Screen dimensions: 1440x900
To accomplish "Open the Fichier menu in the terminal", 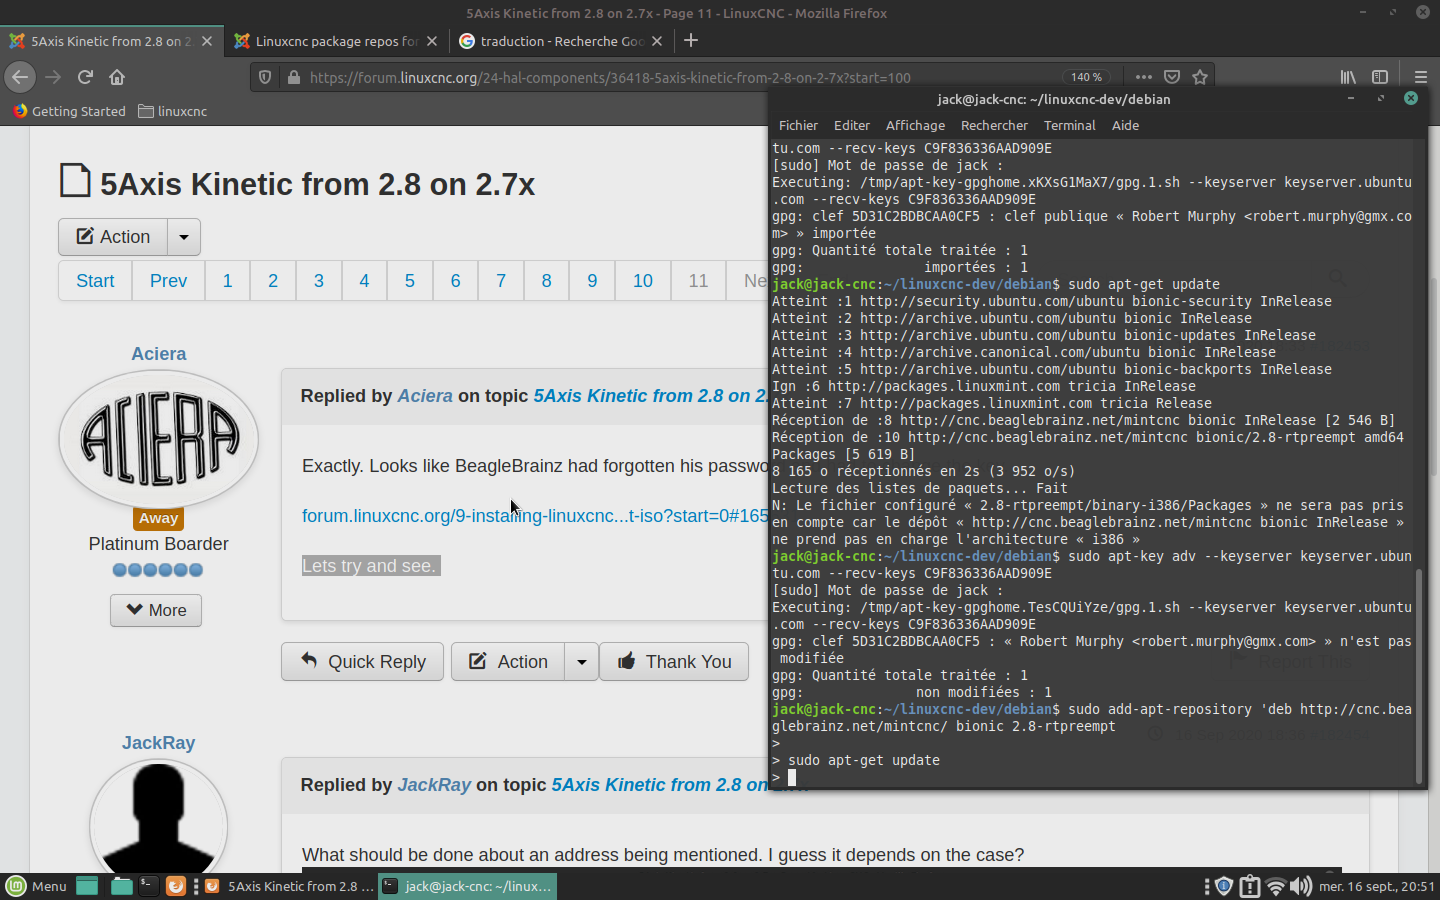I will tap(798, 125).
